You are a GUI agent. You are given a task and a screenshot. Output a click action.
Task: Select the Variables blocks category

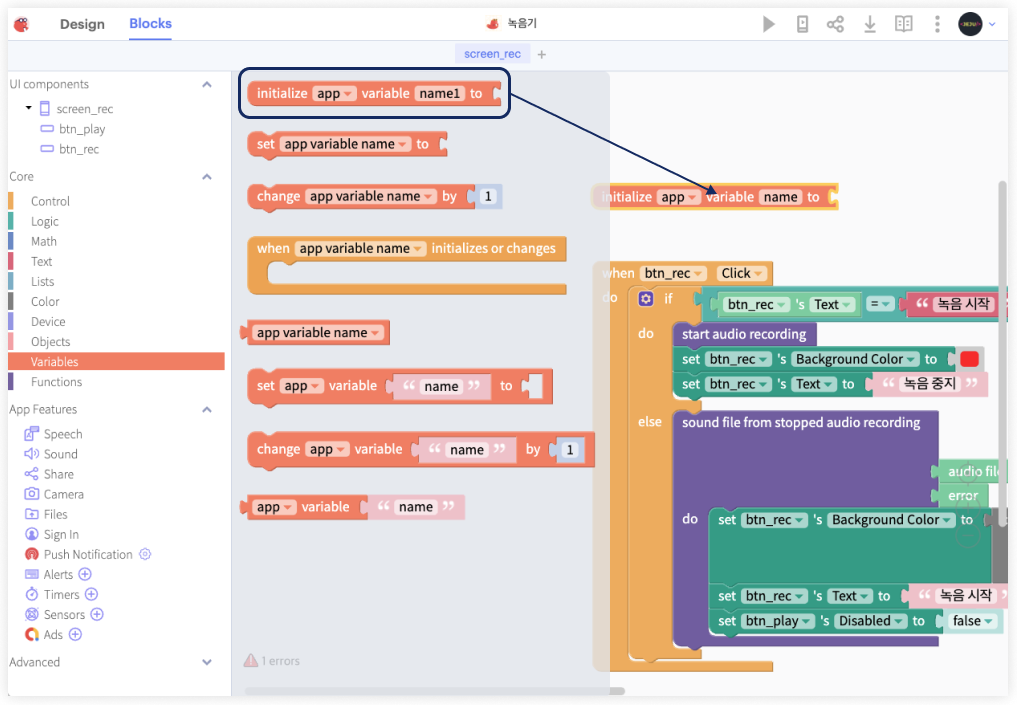117,361
